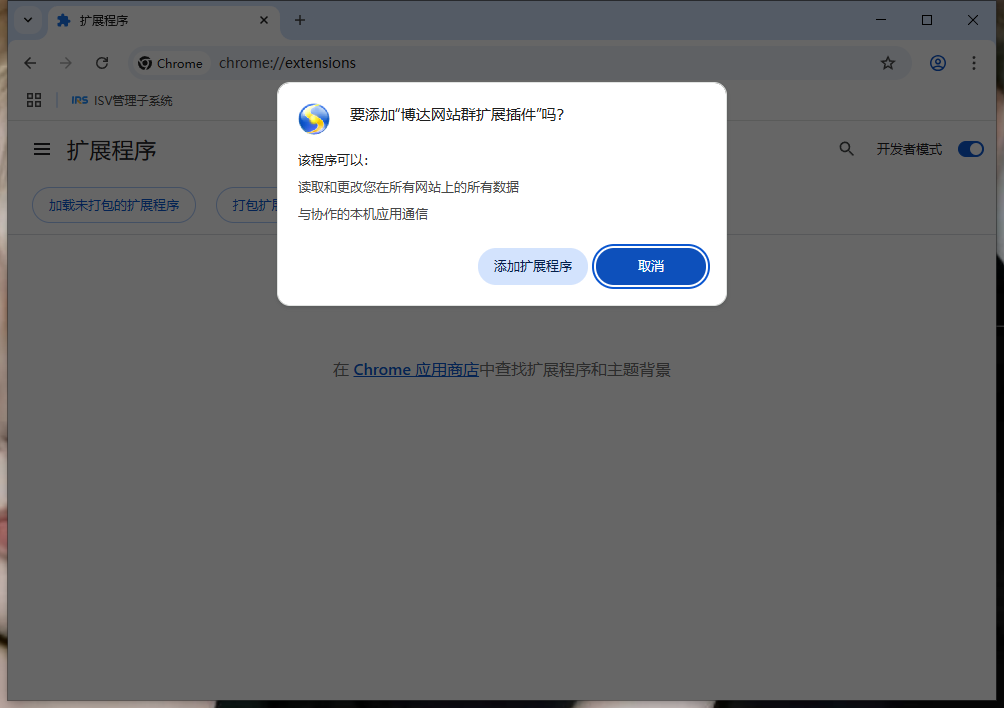Open the ISV管理子系统 bookmark

click(x=122, y=101)
